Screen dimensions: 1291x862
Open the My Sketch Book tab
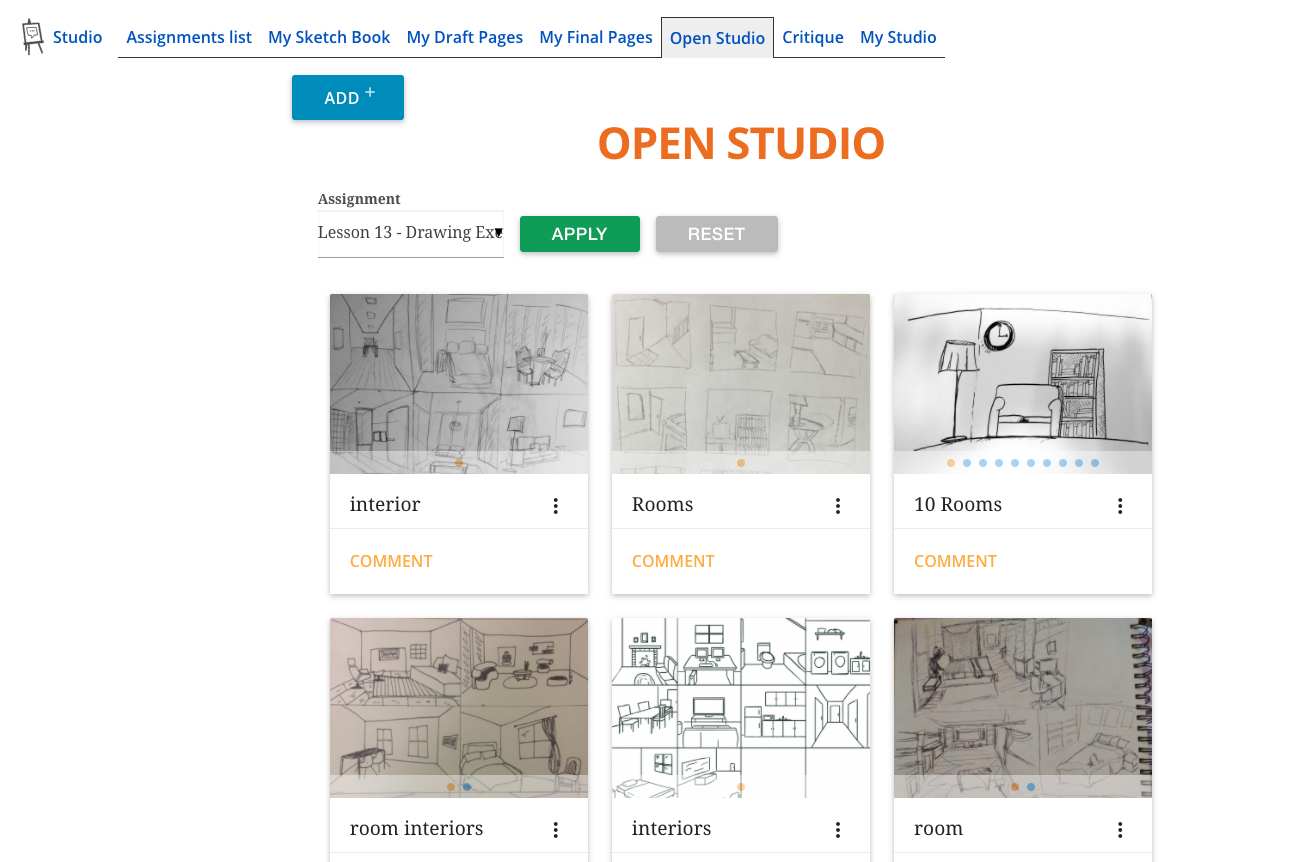coord(329,37)
